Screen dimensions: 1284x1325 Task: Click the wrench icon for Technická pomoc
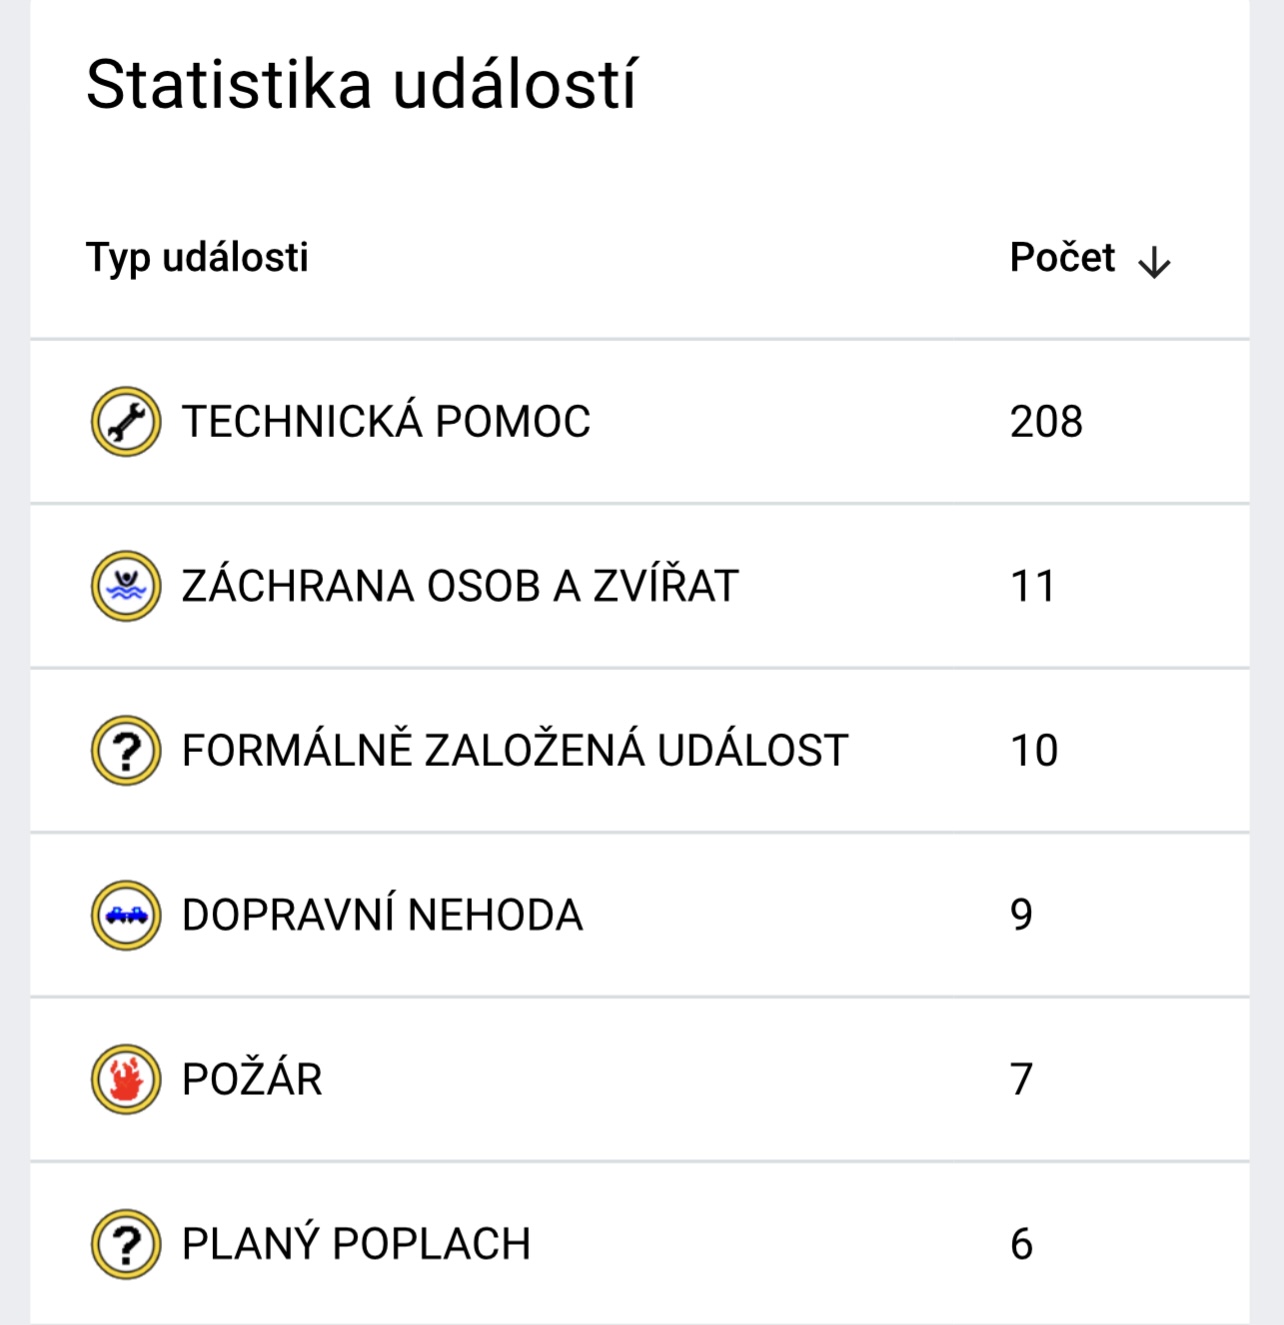tap(126, 422)
